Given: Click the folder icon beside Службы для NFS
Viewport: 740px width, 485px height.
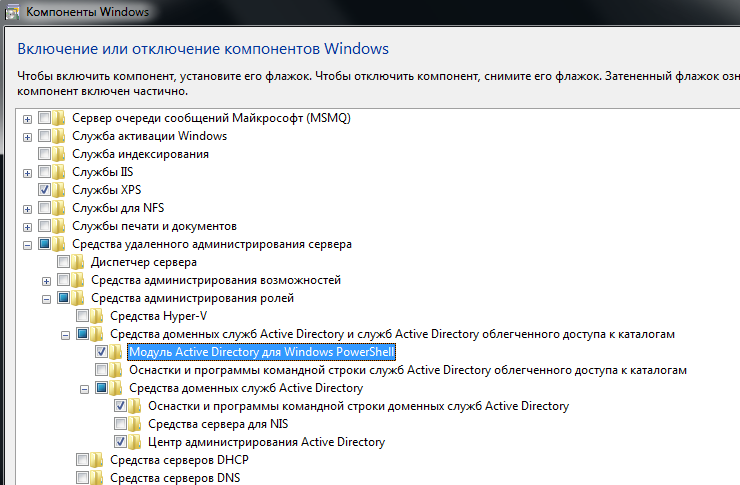Looking at the screenshot, I should pos(60,208).
